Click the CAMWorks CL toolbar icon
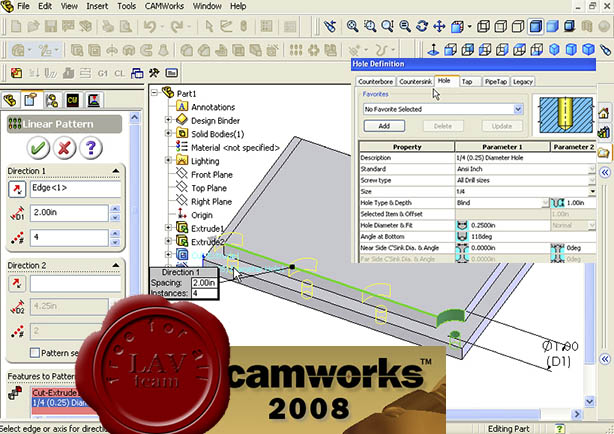This screenshot has width=614, height=434. coord(119,73)
